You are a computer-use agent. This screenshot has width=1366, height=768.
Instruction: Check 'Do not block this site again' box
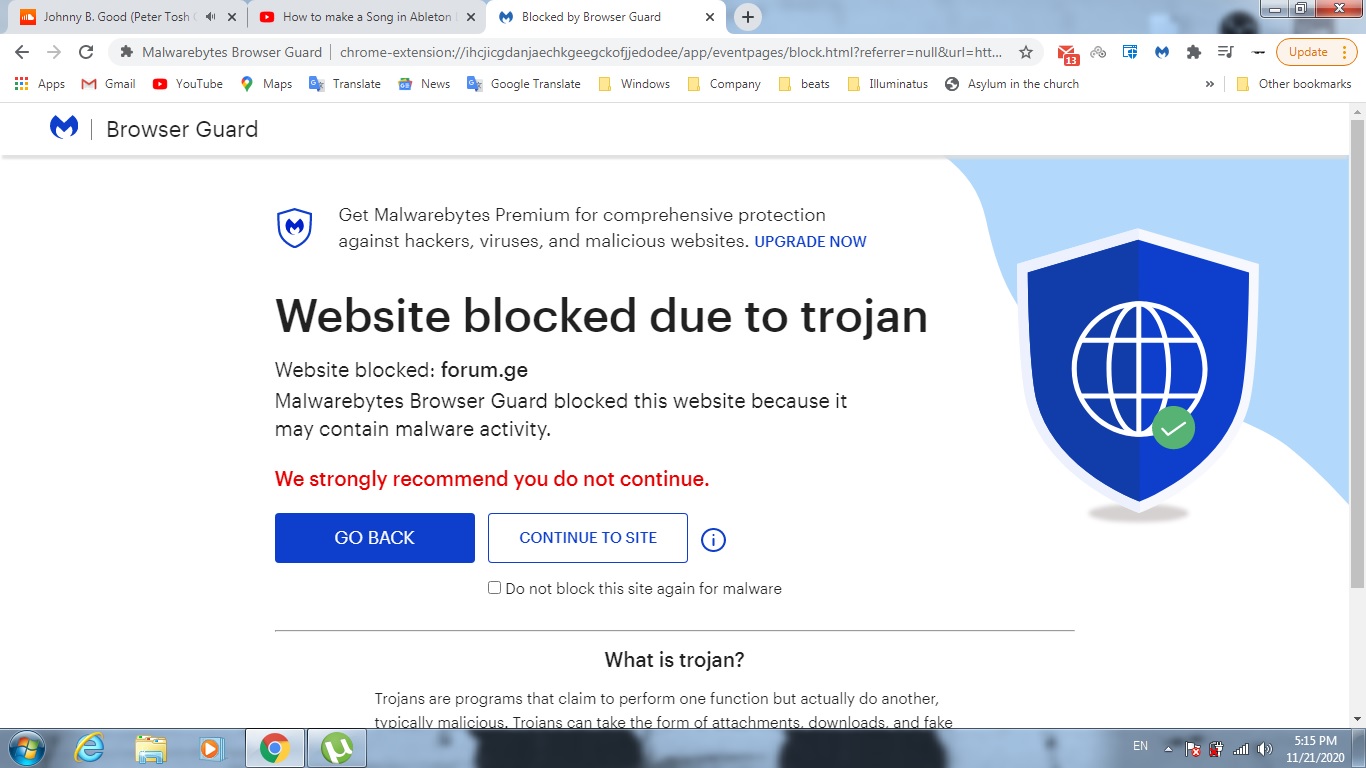click(494, 588)
